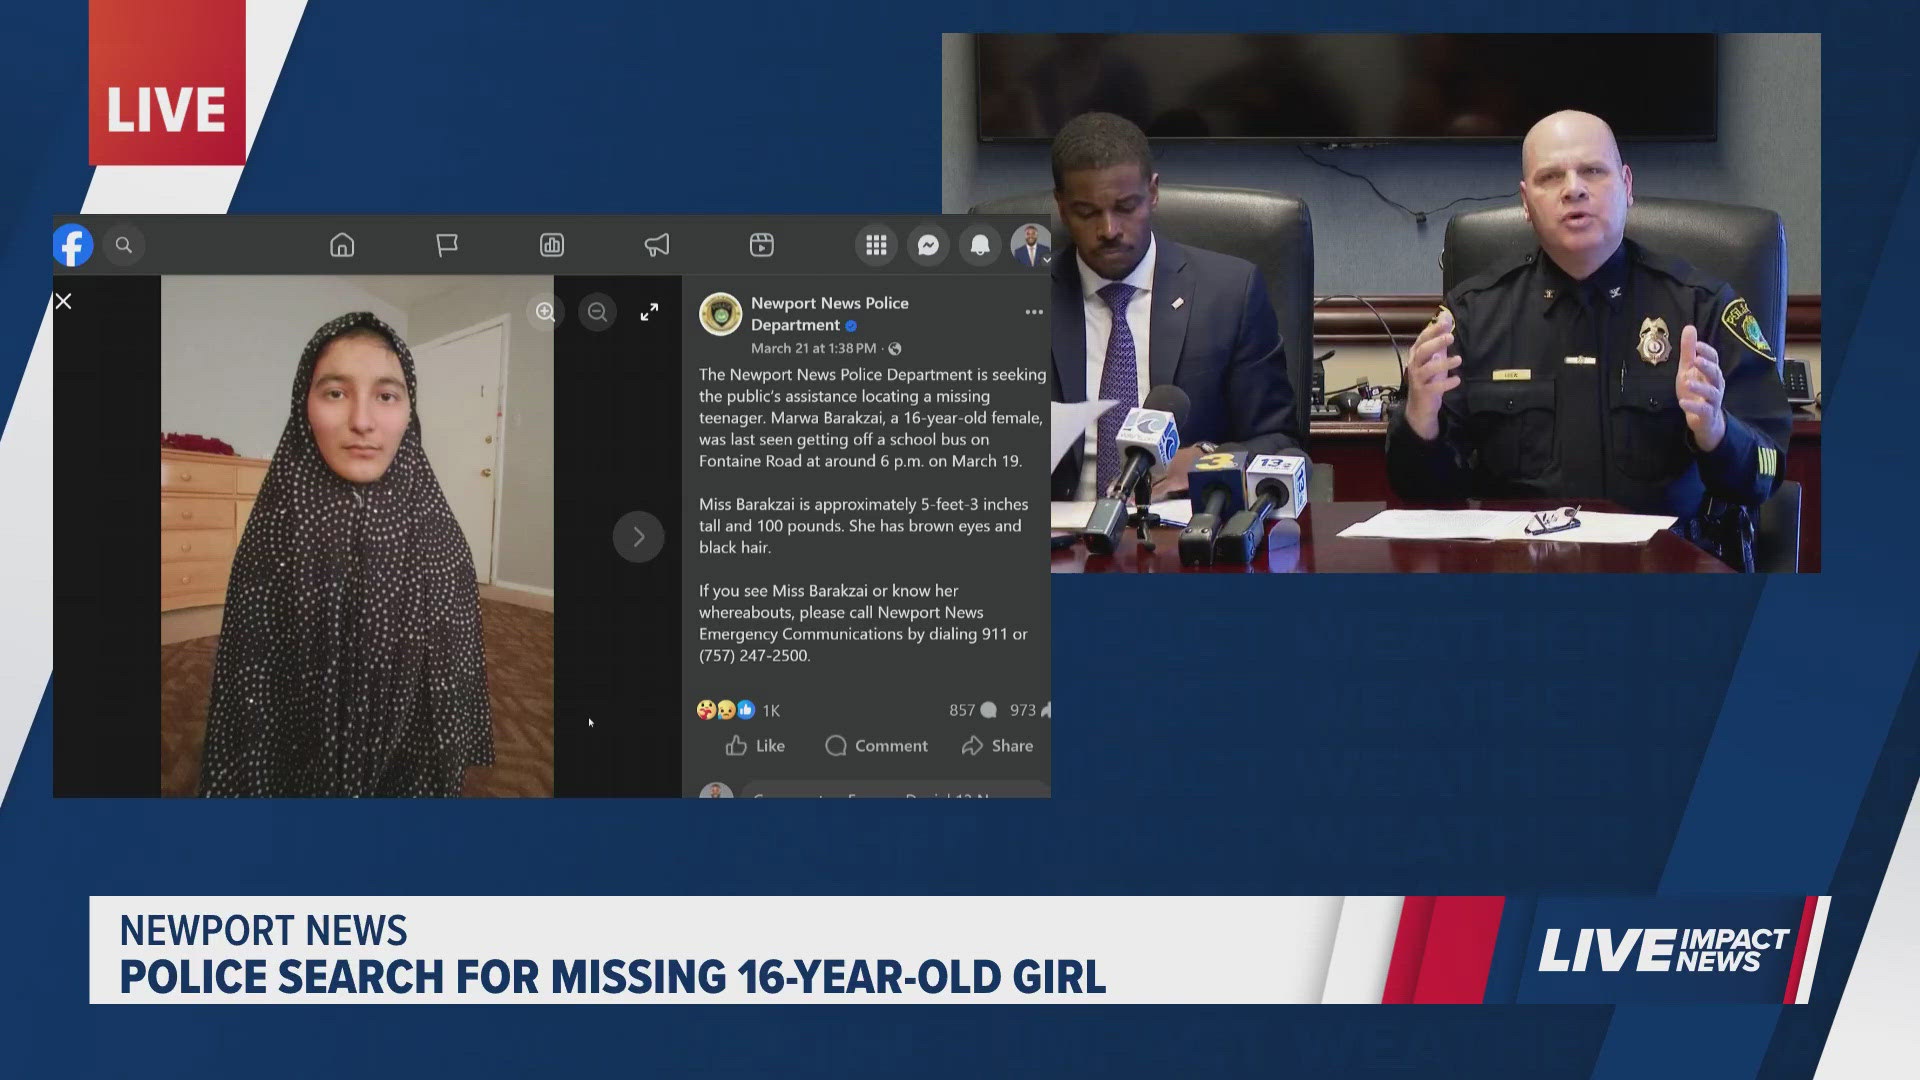Like the missing teenager post

(755, 746)
